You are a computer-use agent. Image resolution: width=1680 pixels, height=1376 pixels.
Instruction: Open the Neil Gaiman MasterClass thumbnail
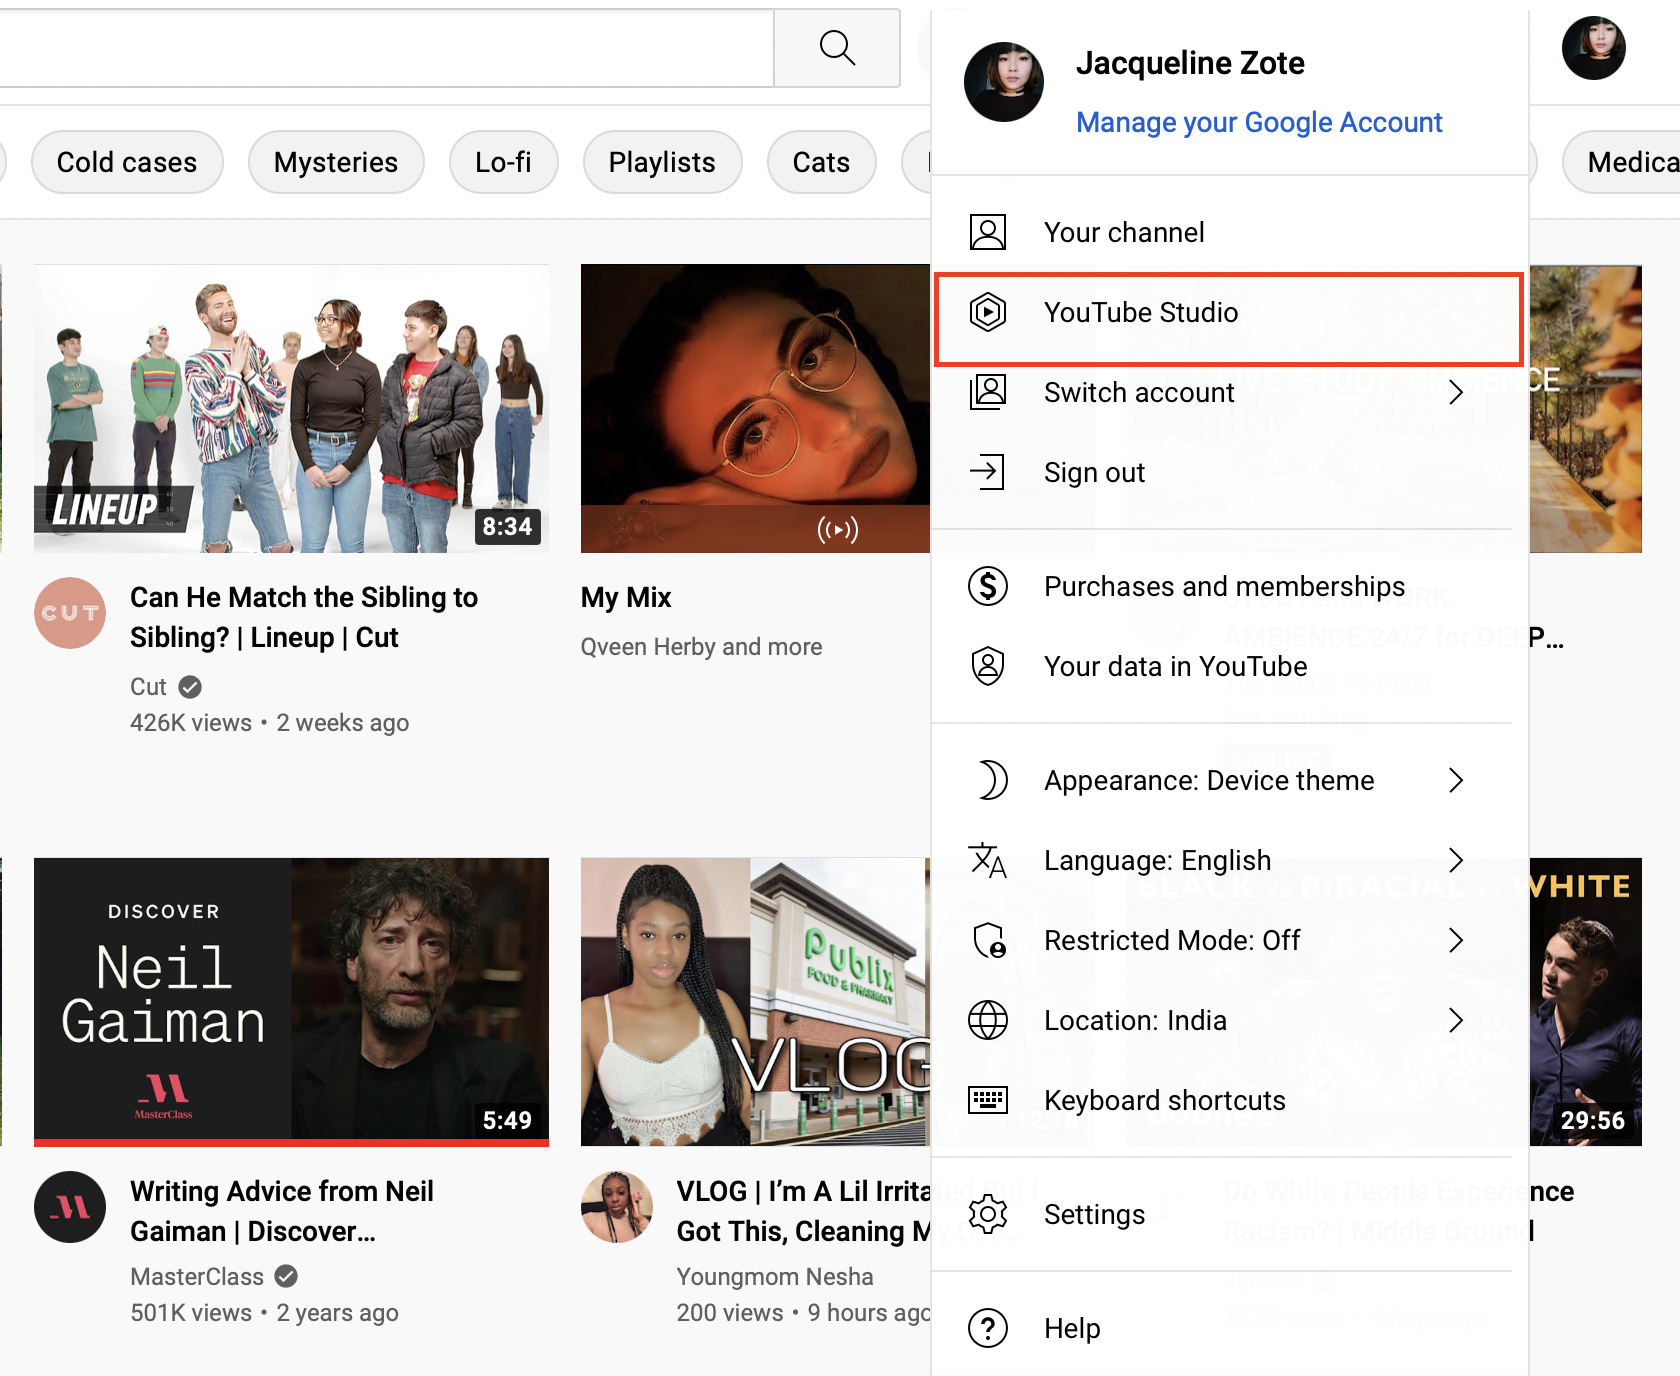pos(291,1002)
